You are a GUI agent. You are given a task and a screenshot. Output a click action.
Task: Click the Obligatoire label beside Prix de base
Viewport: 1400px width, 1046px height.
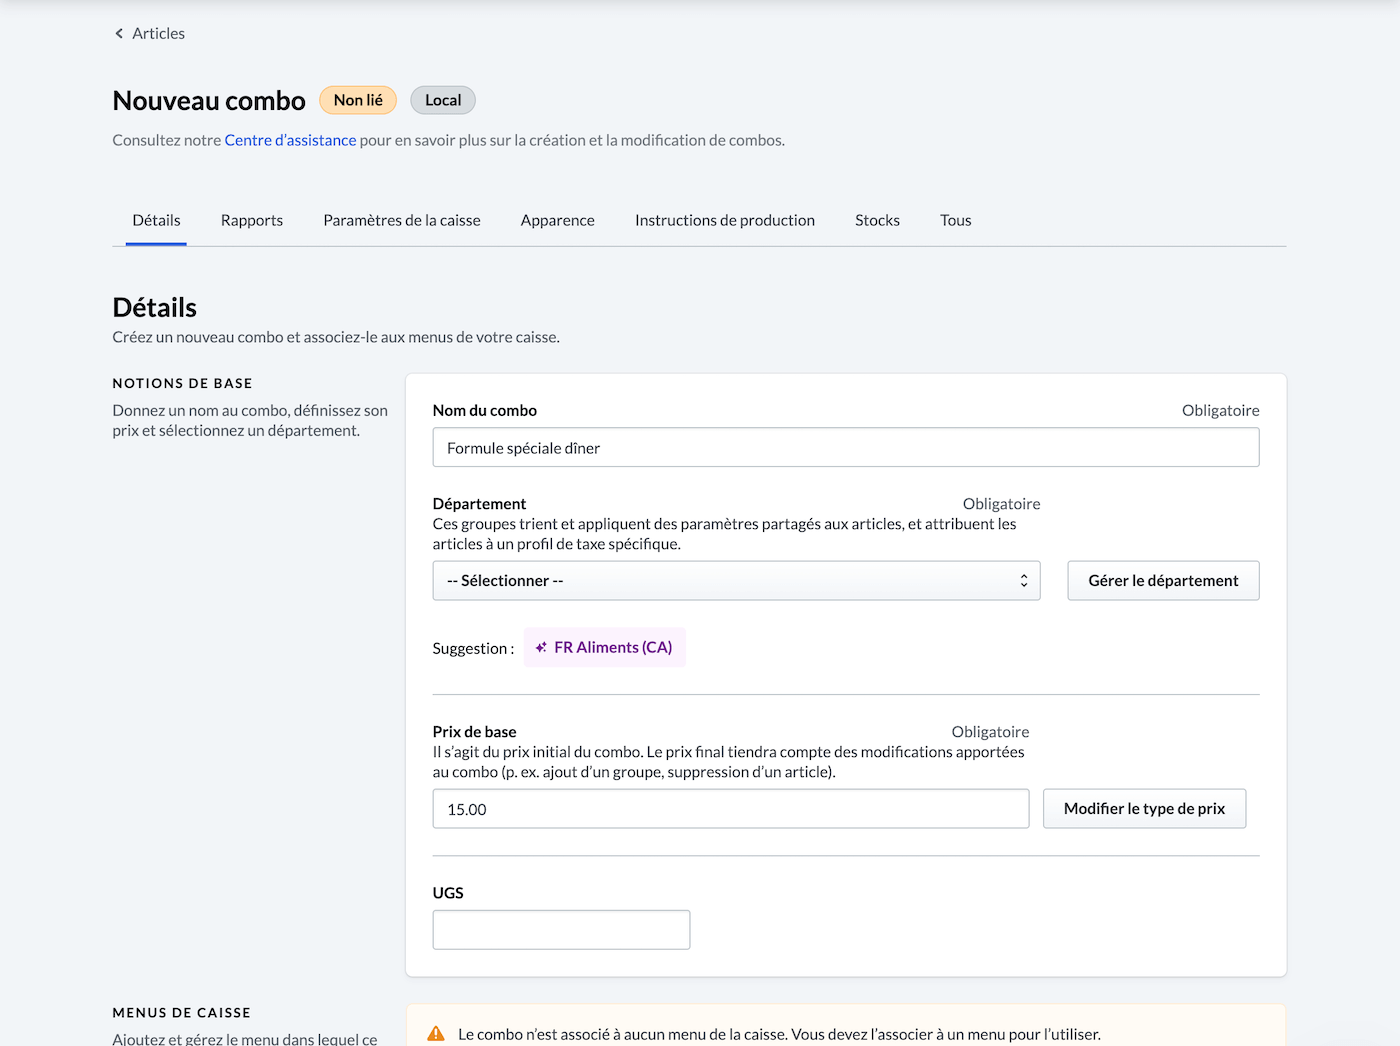pyautogui.click(x=990, y=732)
